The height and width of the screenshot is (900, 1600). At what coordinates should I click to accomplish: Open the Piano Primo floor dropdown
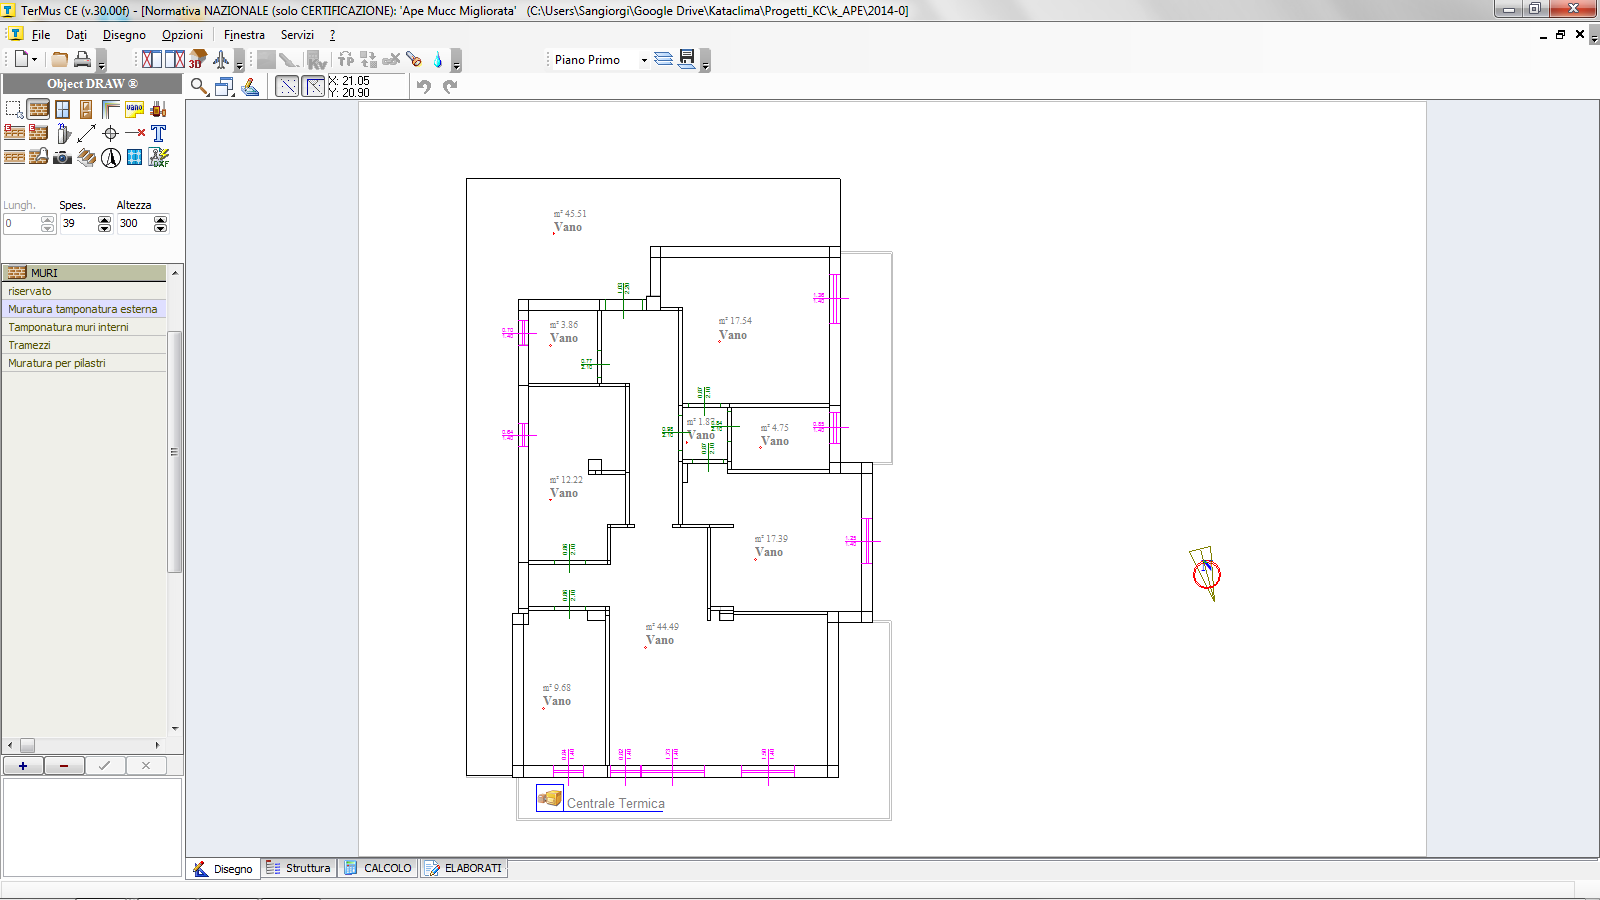(x=644, y=60)
